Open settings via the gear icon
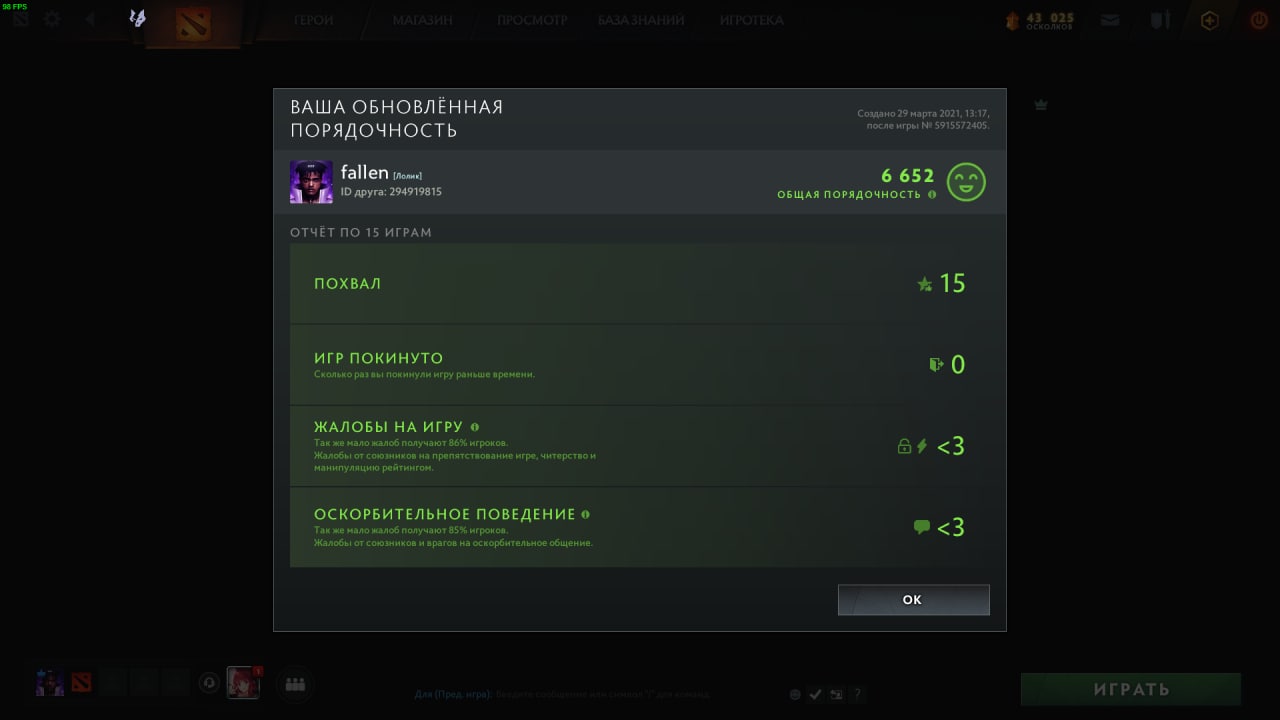This screenshot has width=1280, height=720. pos(52,19)
